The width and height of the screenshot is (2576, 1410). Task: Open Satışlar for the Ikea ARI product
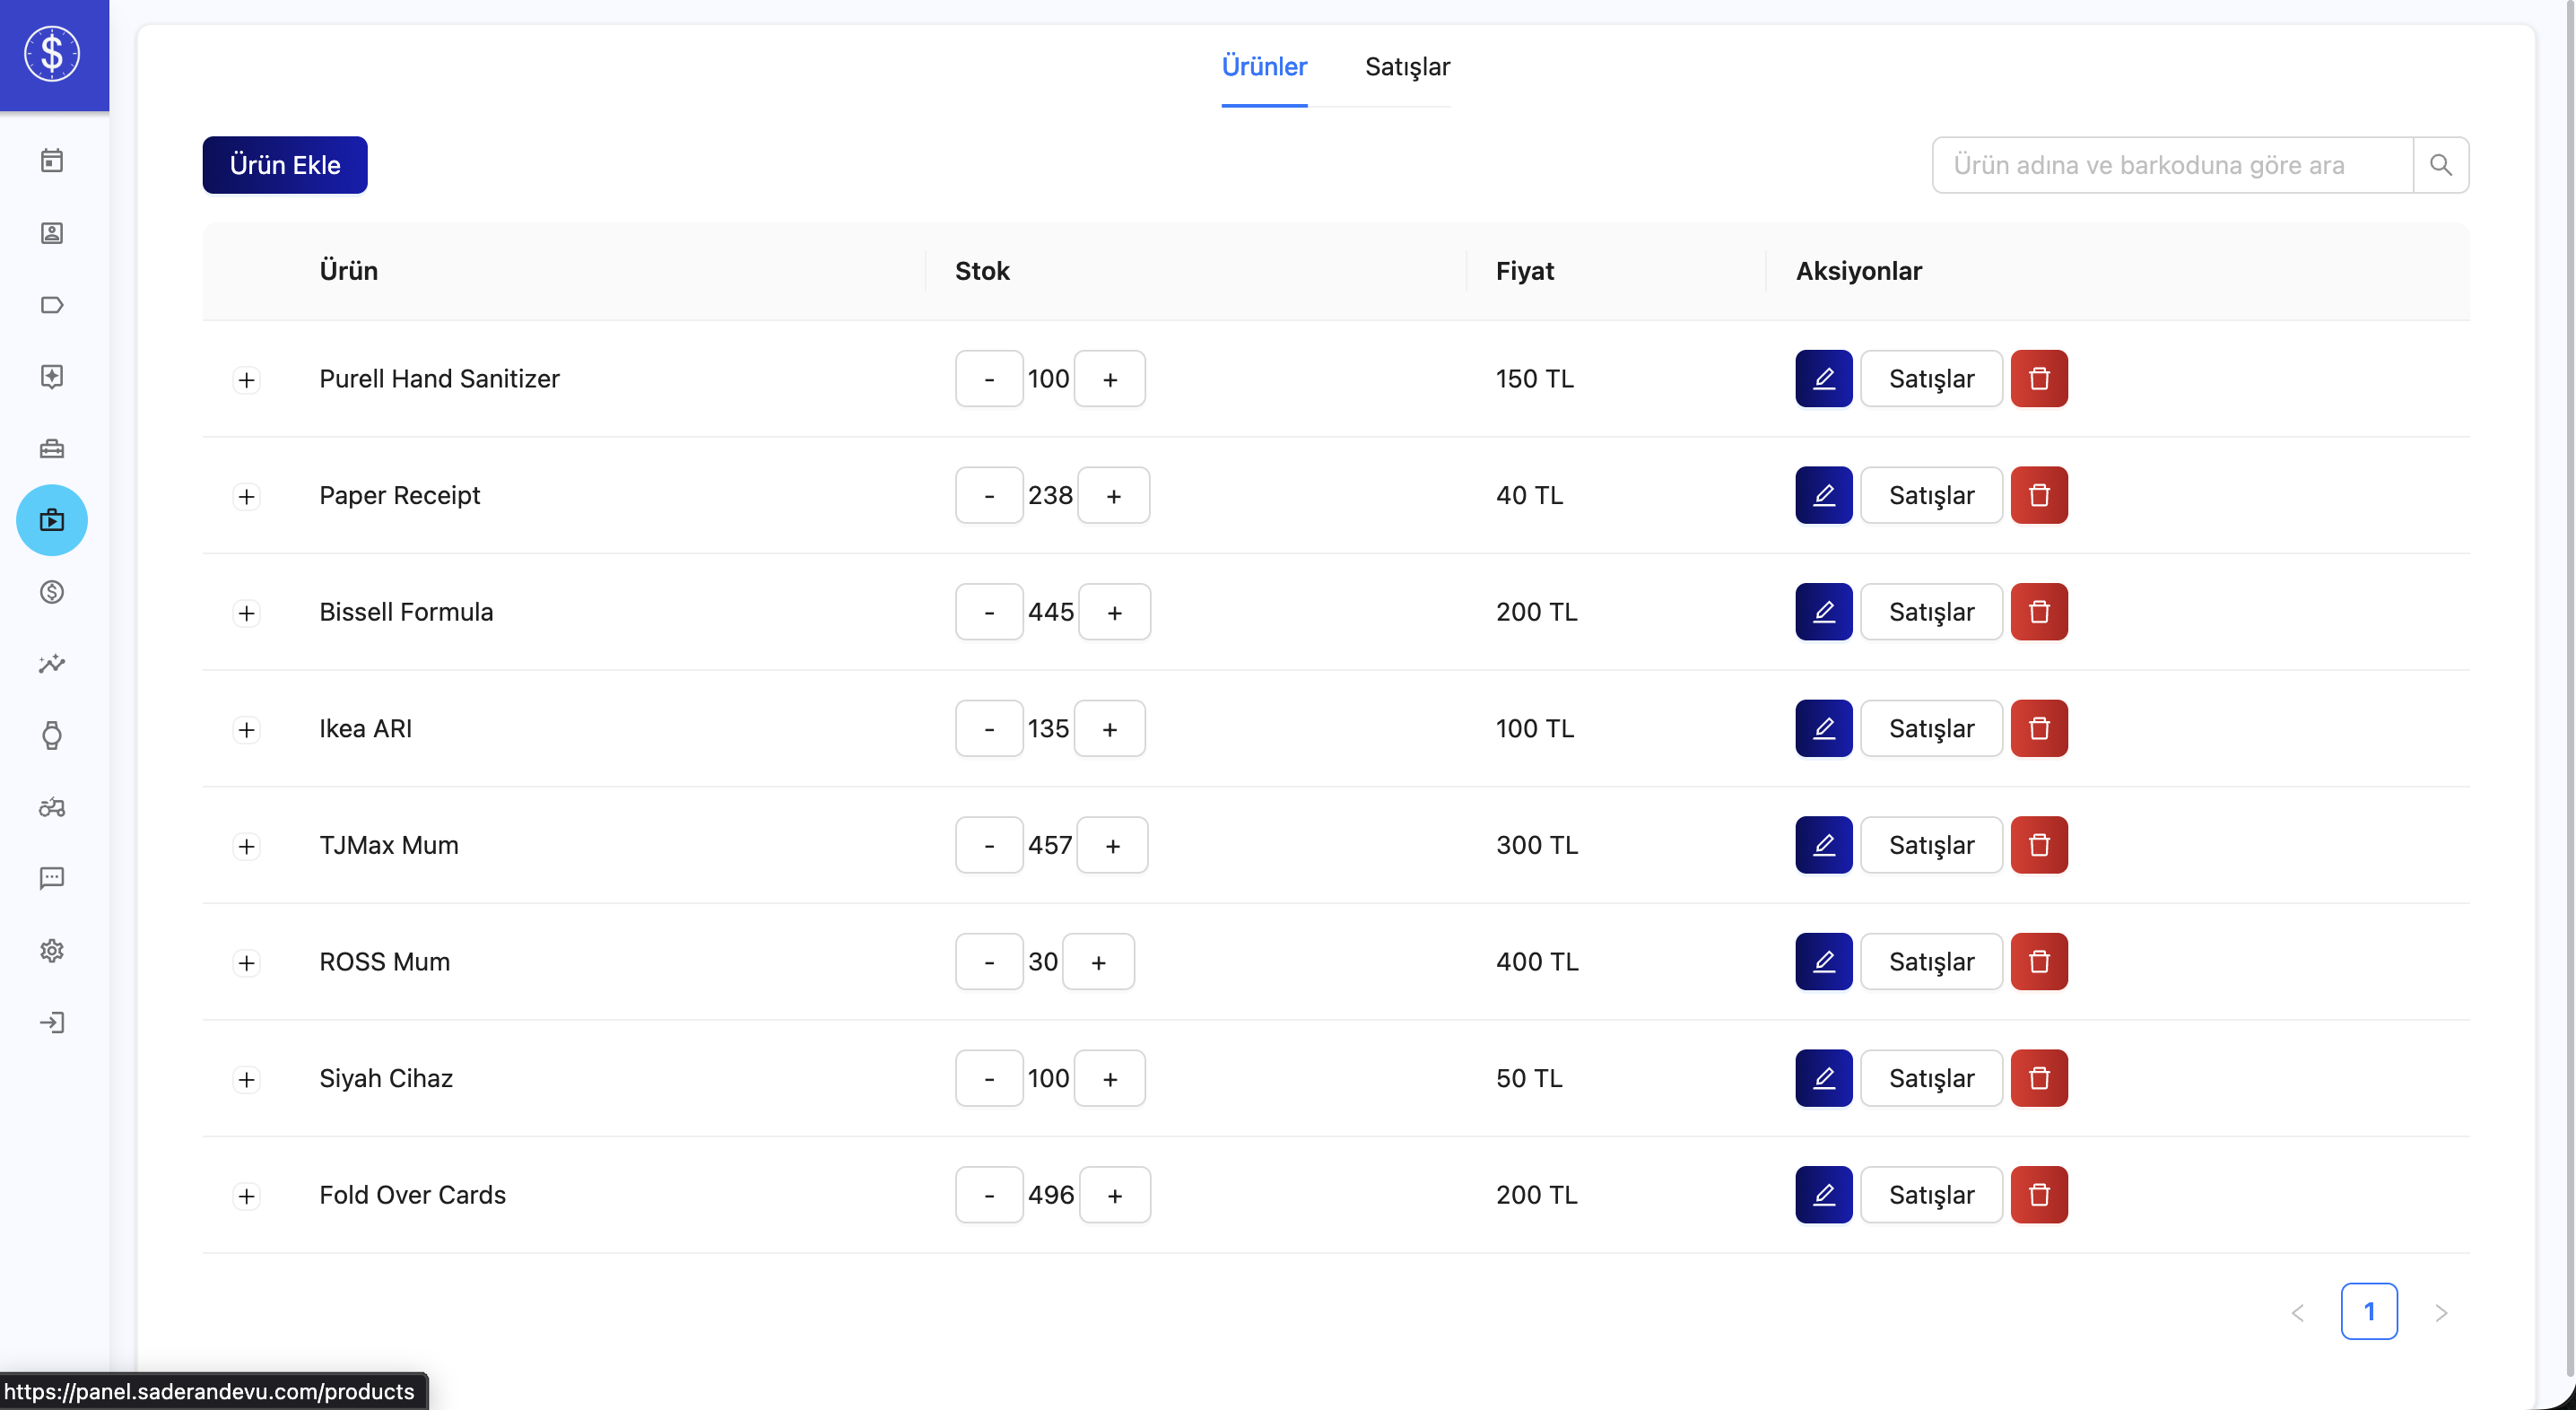point(1930,729)
